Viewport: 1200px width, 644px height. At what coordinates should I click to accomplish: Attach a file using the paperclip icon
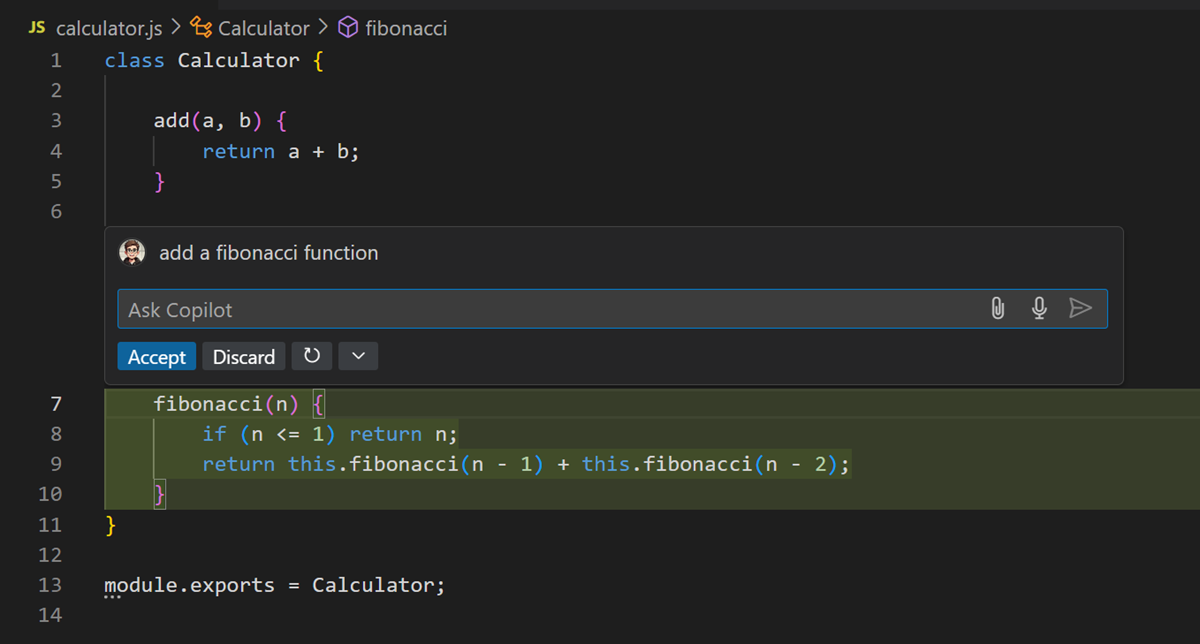click(x=997, y=308)
